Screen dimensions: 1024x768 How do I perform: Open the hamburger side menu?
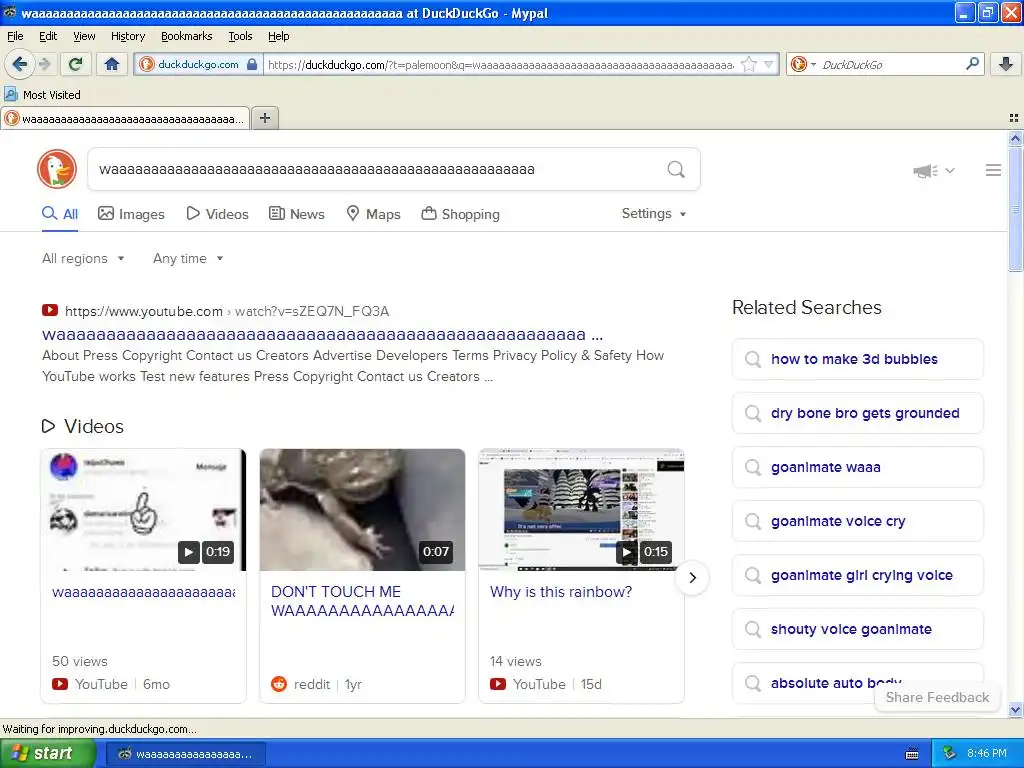click(x=993, y=170)
